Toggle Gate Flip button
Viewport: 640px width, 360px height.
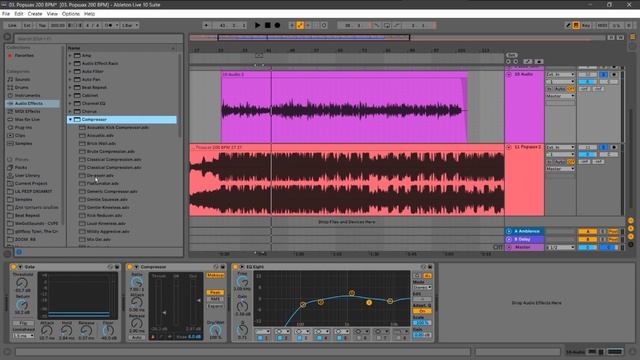[x=23, y=323]
